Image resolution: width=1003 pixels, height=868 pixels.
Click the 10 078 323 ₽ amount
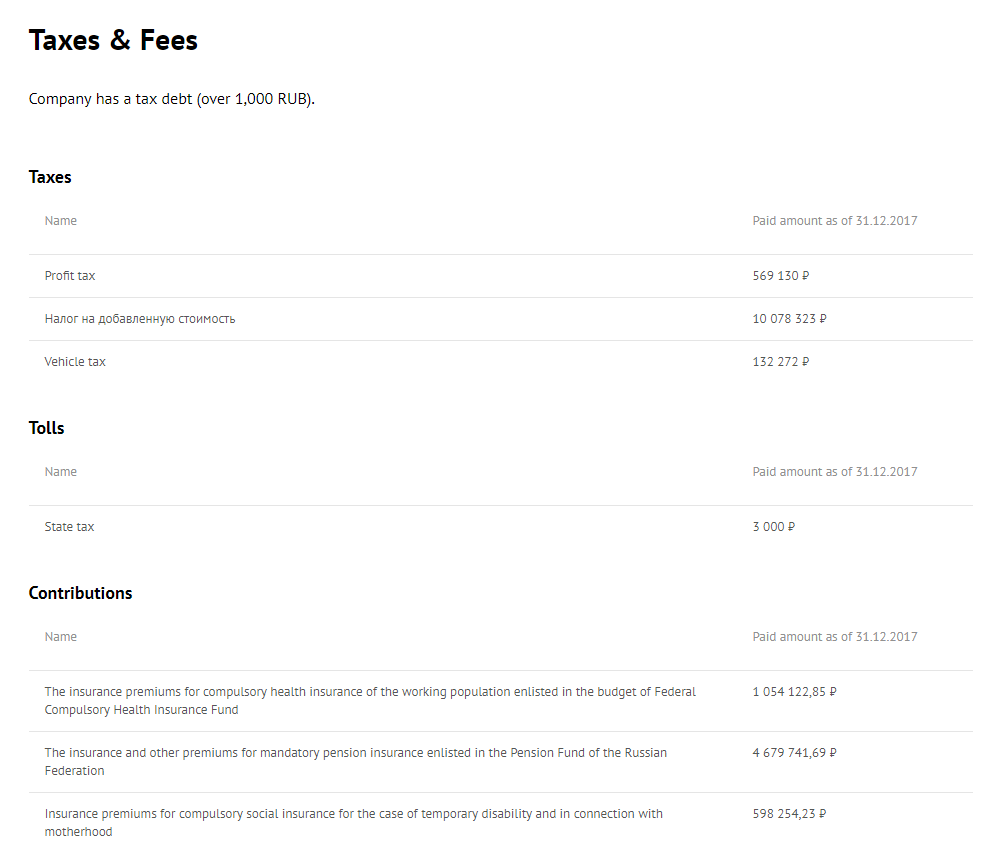(789, 319)
